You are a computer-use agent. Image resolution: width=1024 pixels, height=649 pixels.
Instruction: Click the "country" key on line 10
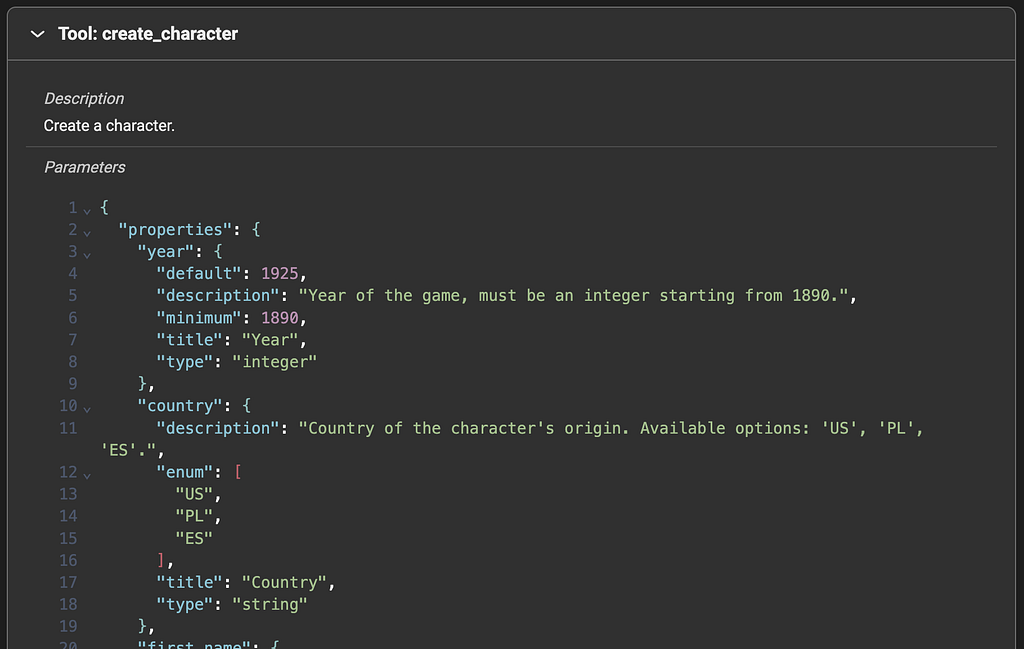pos(180,406)
